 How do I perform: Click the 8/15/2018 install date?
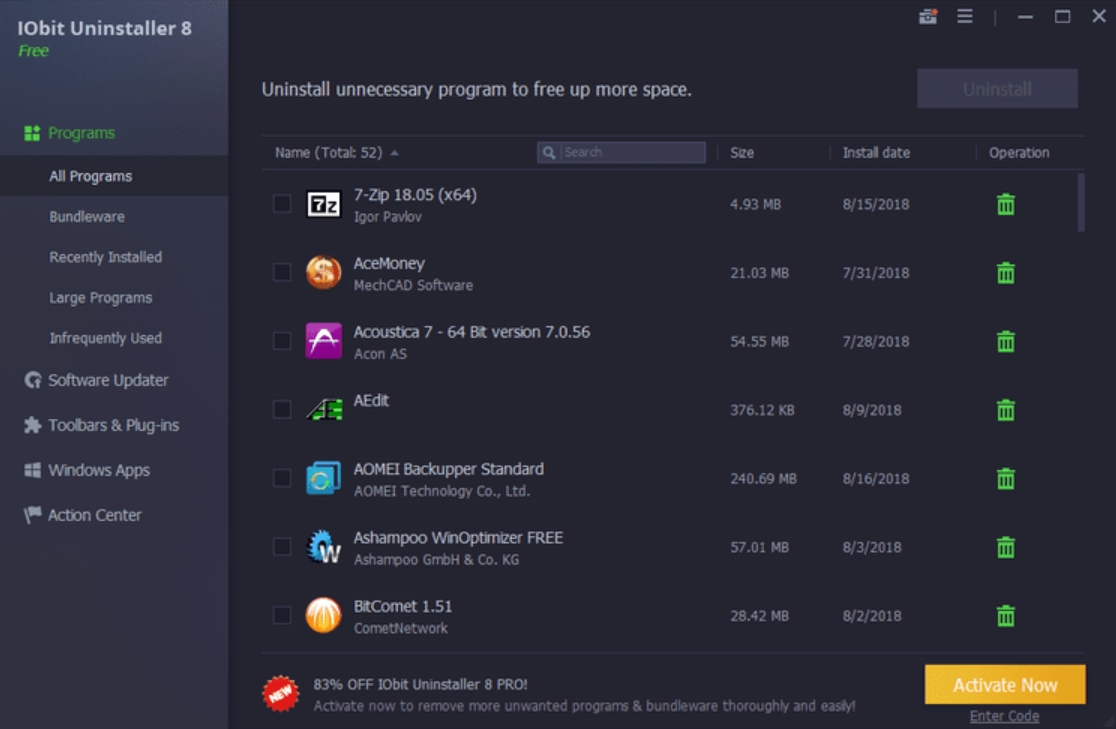[x=875, y=204]
